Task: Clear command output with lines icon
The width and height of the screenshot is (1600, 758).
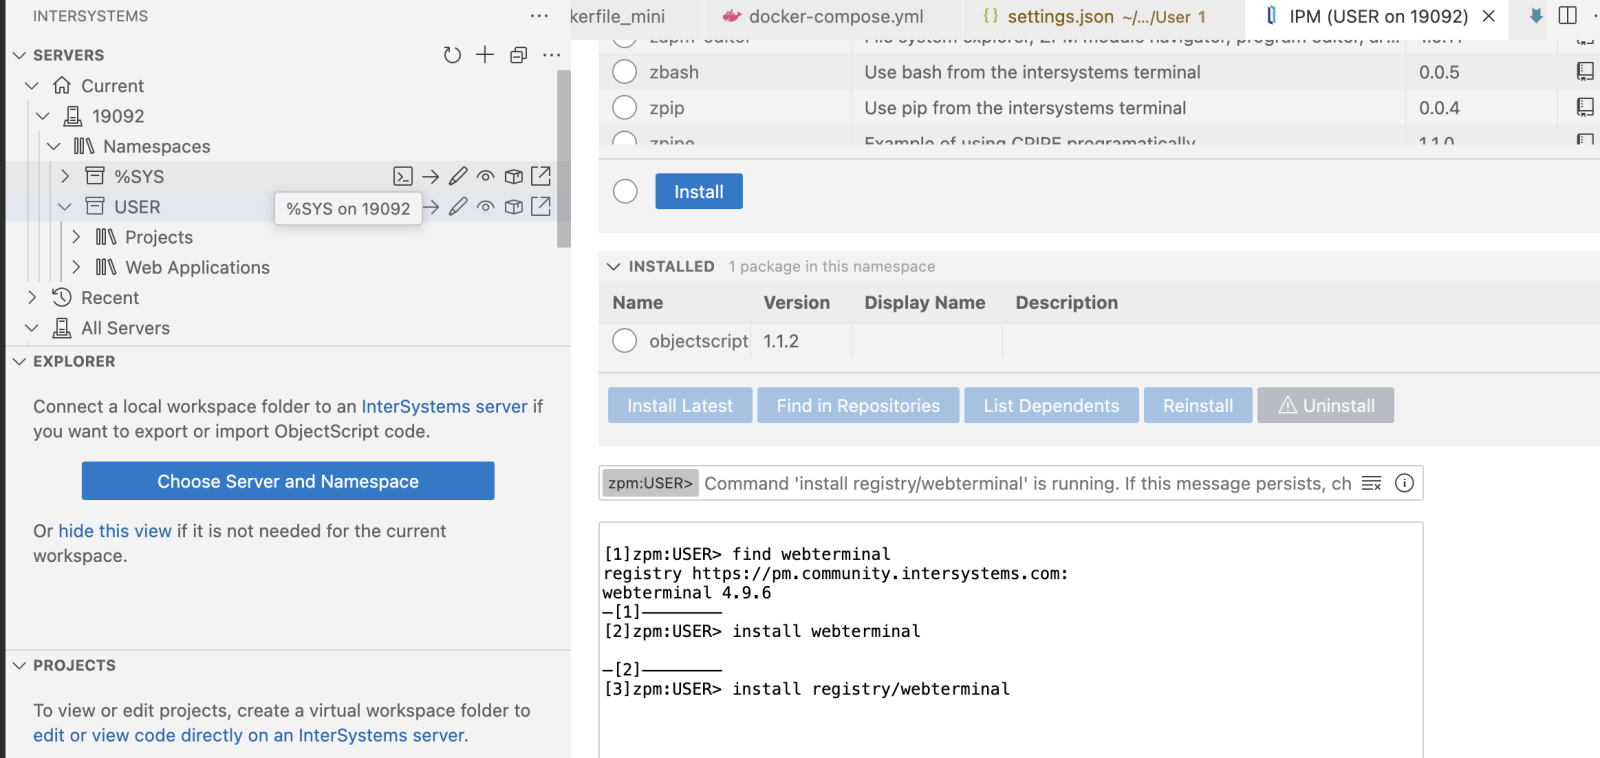Action: 1372,484
